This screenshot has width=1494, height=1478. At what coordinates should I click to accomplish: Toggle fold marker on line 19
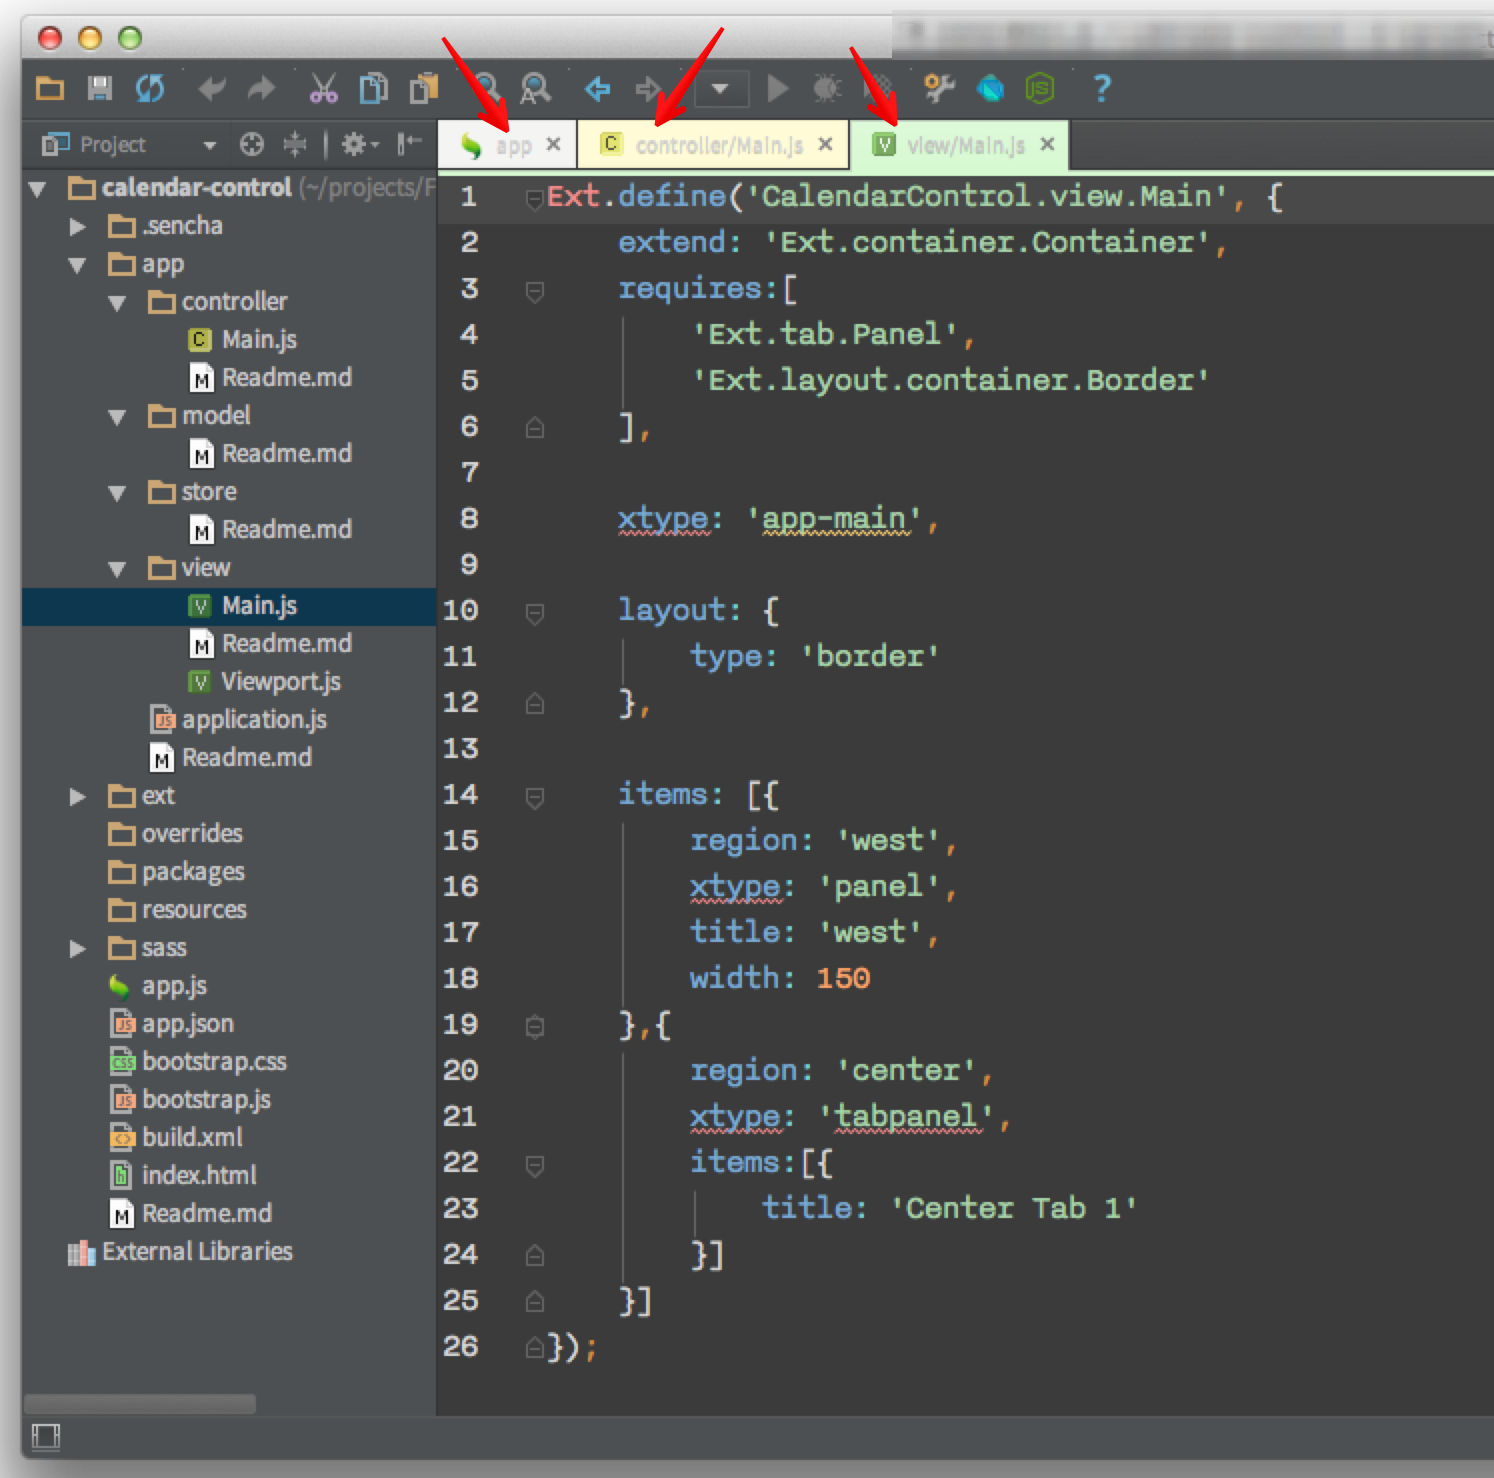[x=535, y=1026]
